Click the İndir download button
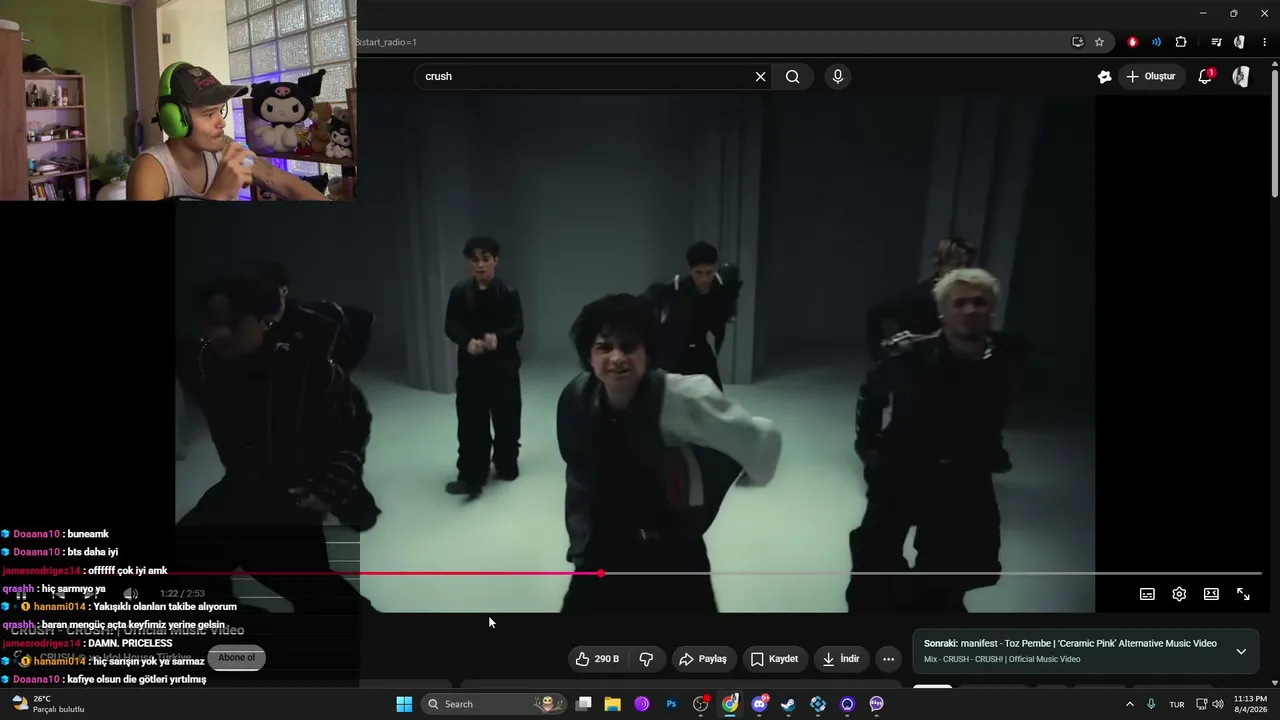 [840, 659]
